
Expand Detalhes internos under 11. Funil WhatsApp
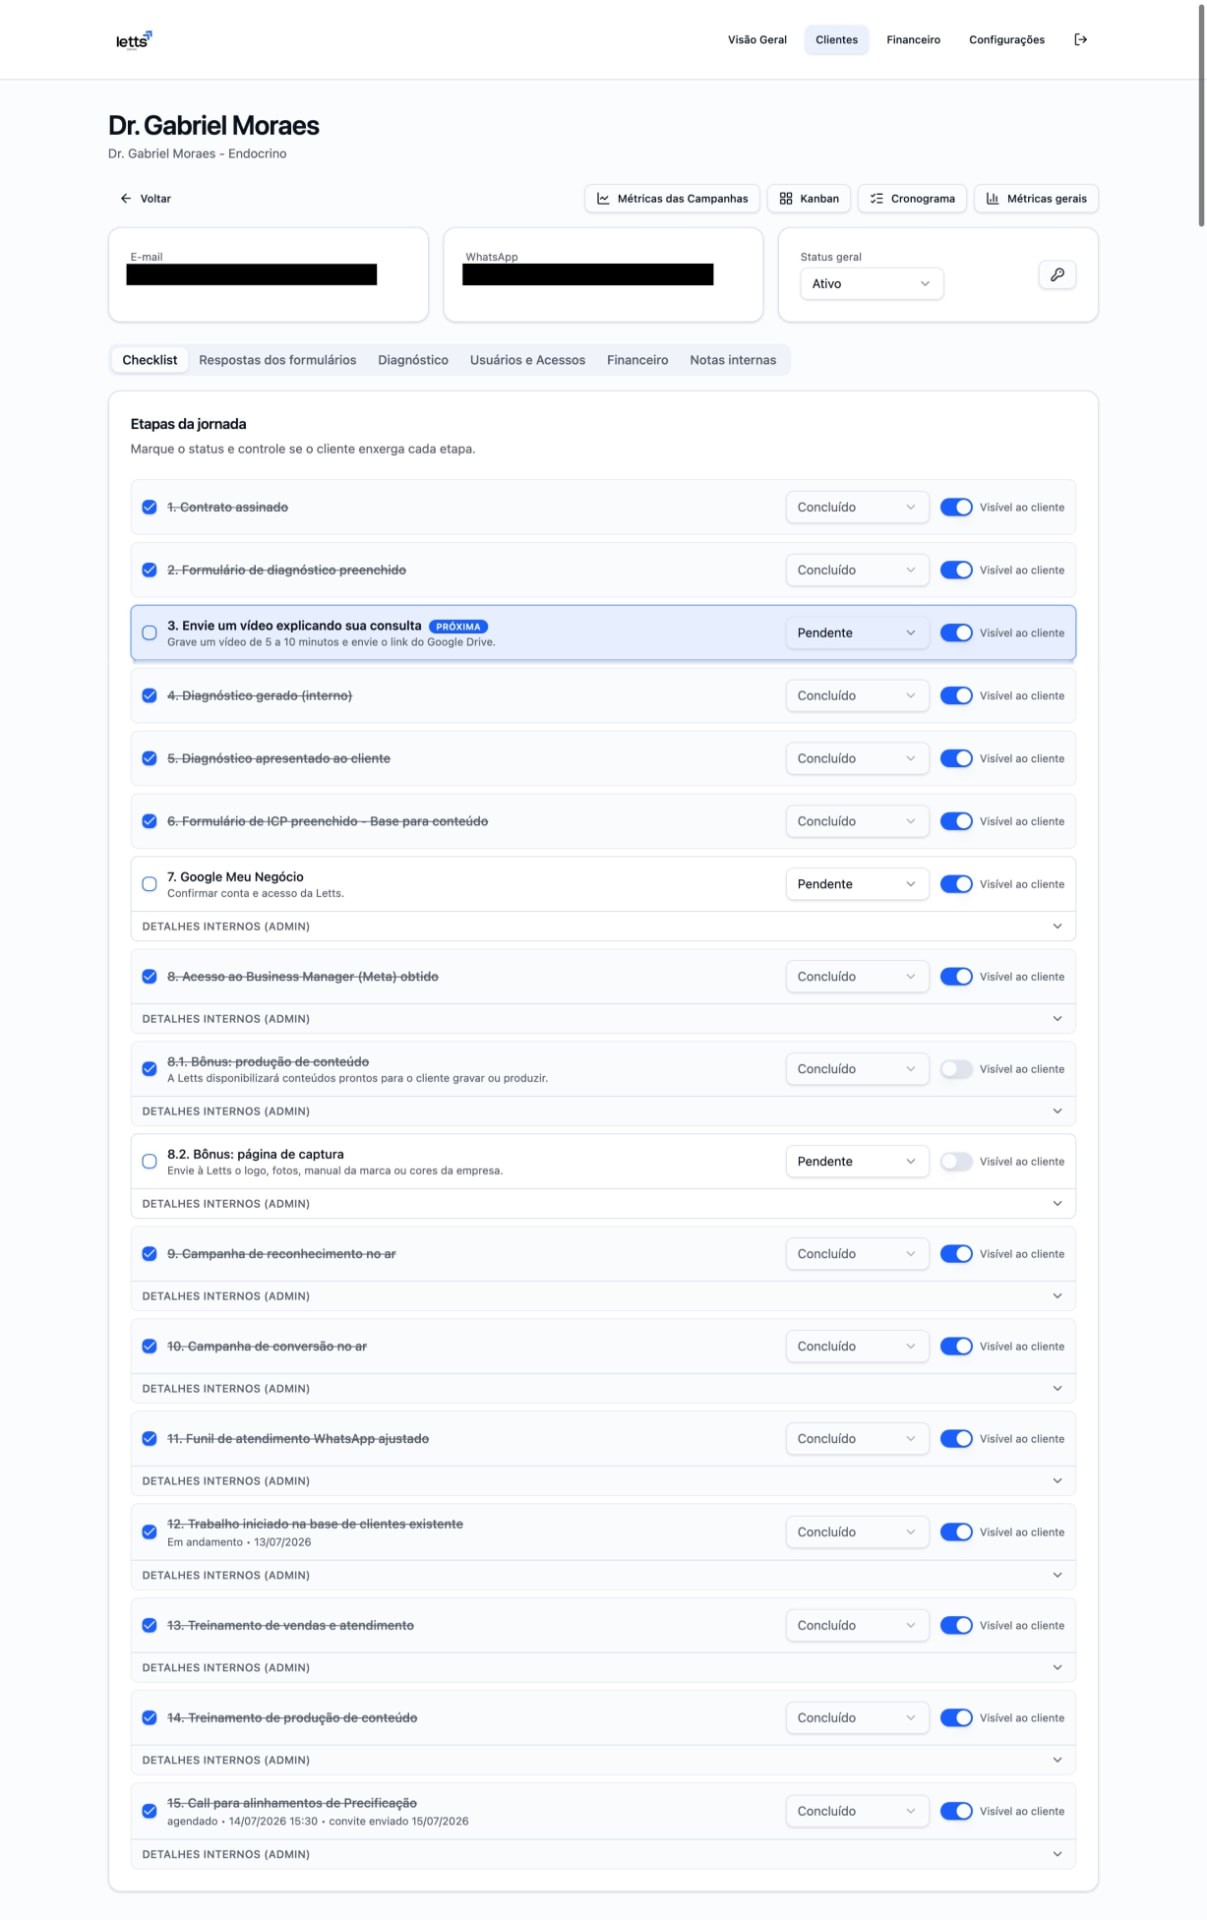603,1482
